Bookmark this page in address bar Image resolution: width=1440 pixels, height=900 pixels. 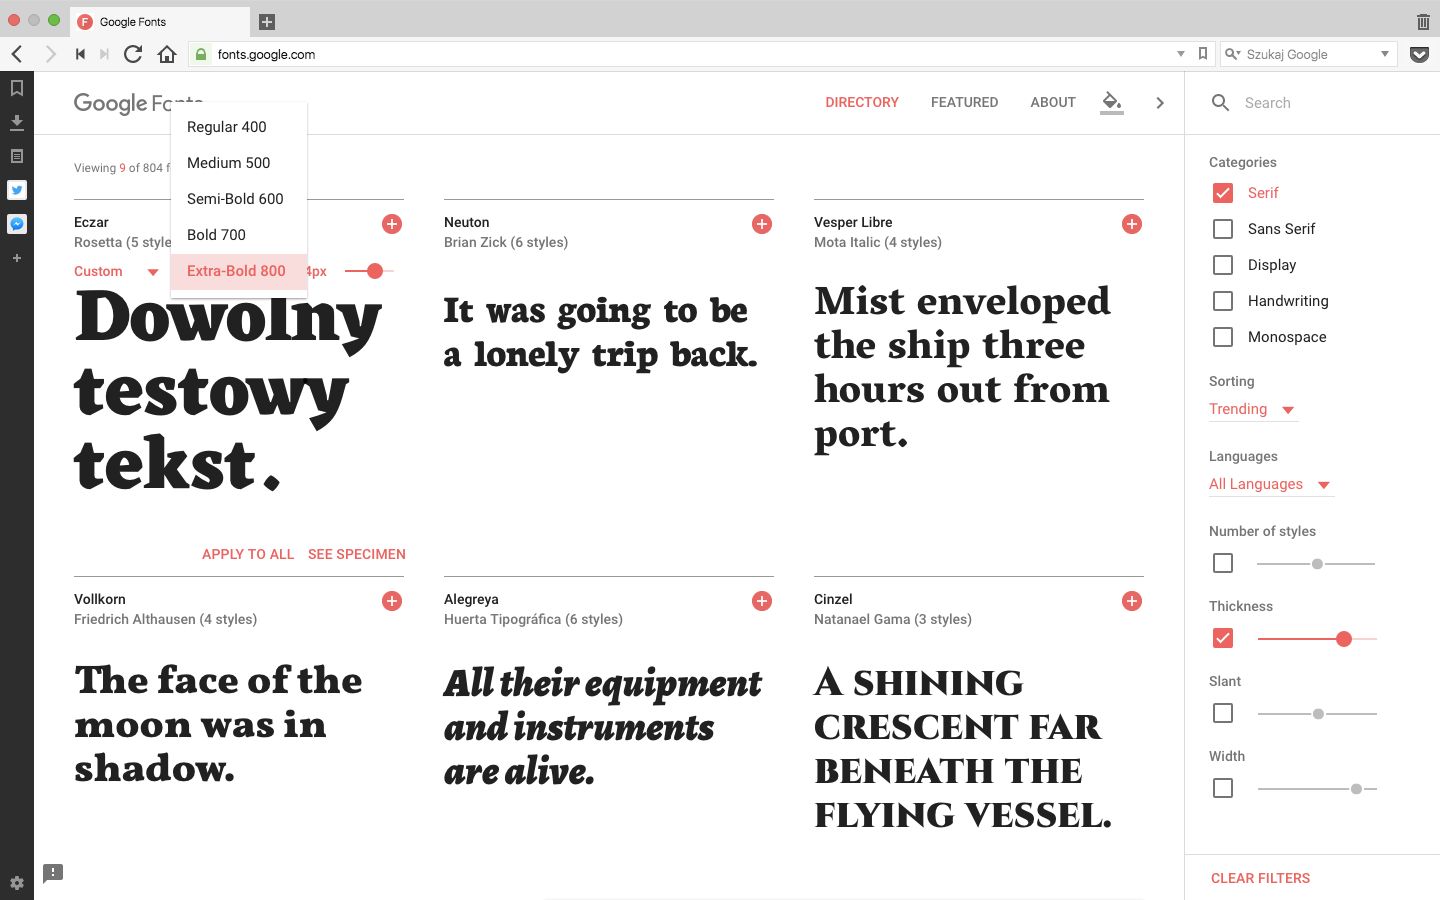point(1203,54)
